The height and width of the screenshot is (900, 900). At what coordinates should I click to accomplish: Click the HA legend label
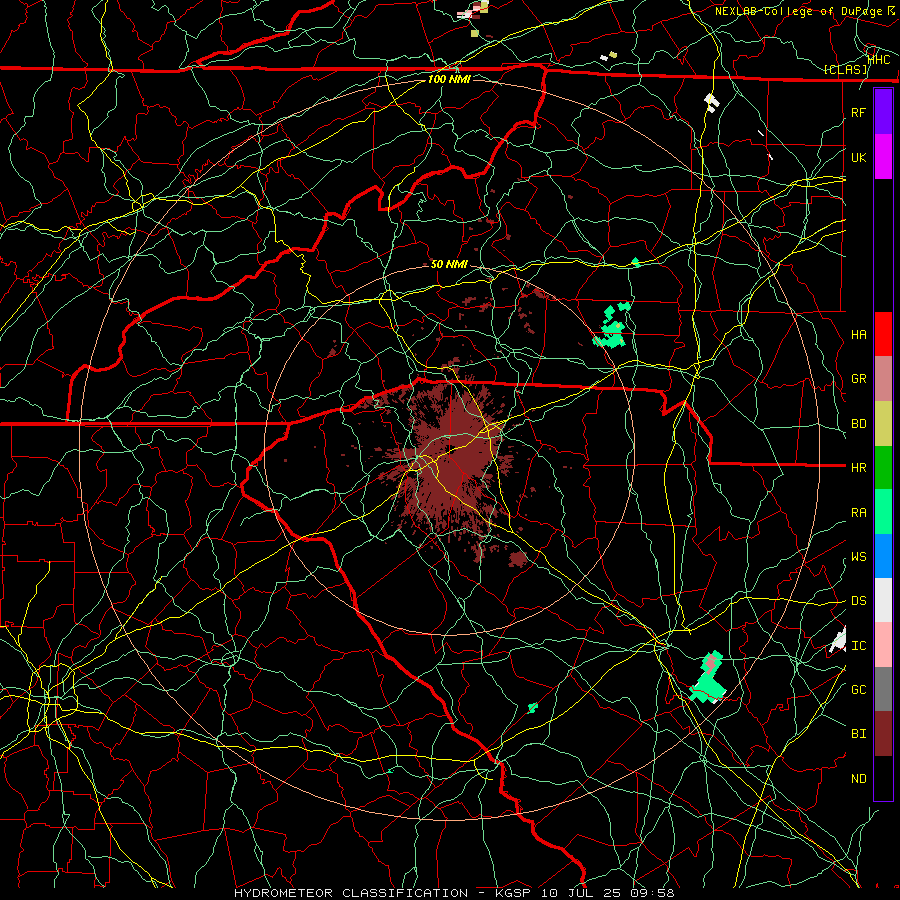(x=858, y=335)
